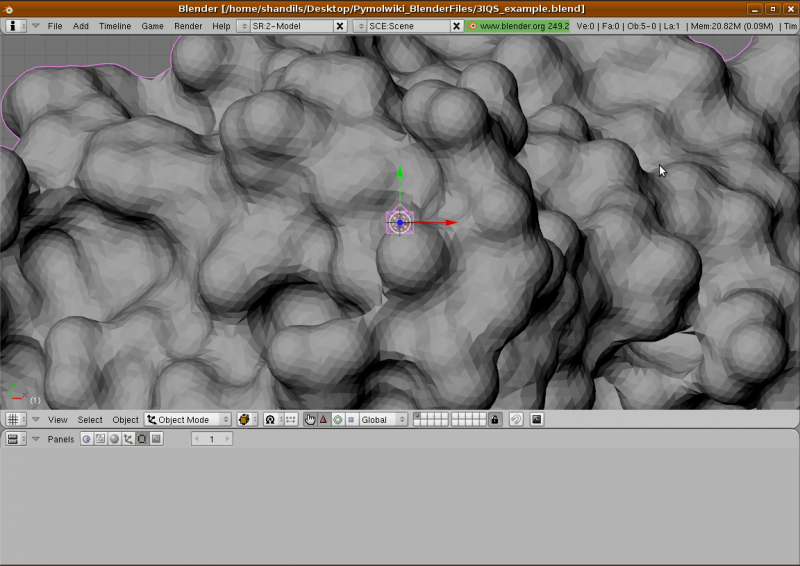Click the Select menu in 3D view header
This screenshot has height=566, width=800.
coord(90,420)
